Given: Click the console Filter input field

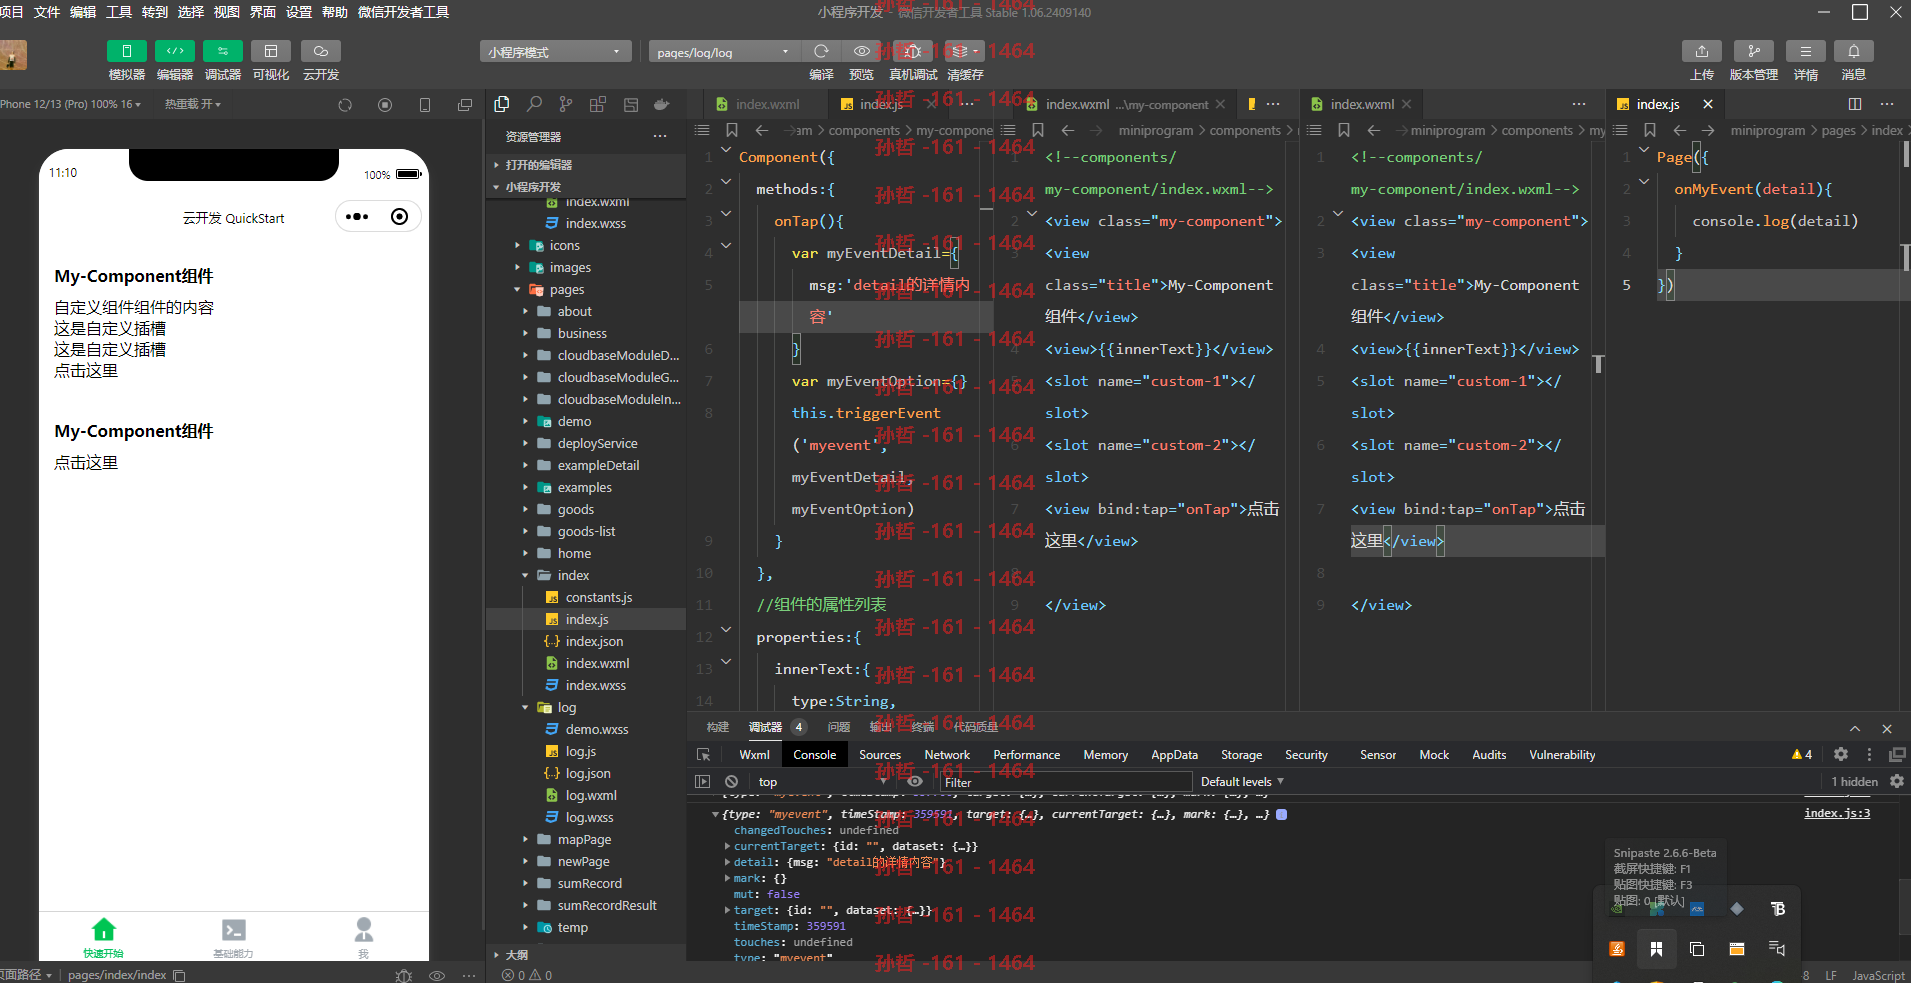Looking at the screenshot, I should tap(1066, 782).
